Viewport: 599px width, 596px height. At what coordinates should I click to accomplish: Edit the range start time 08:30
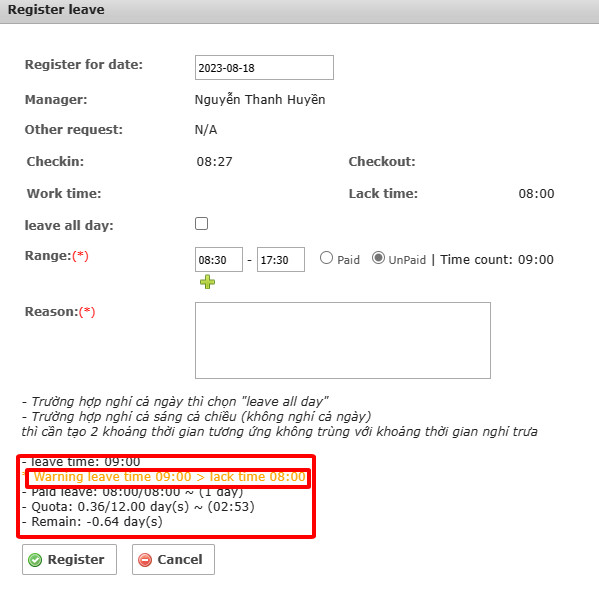(x=219, y=260)
